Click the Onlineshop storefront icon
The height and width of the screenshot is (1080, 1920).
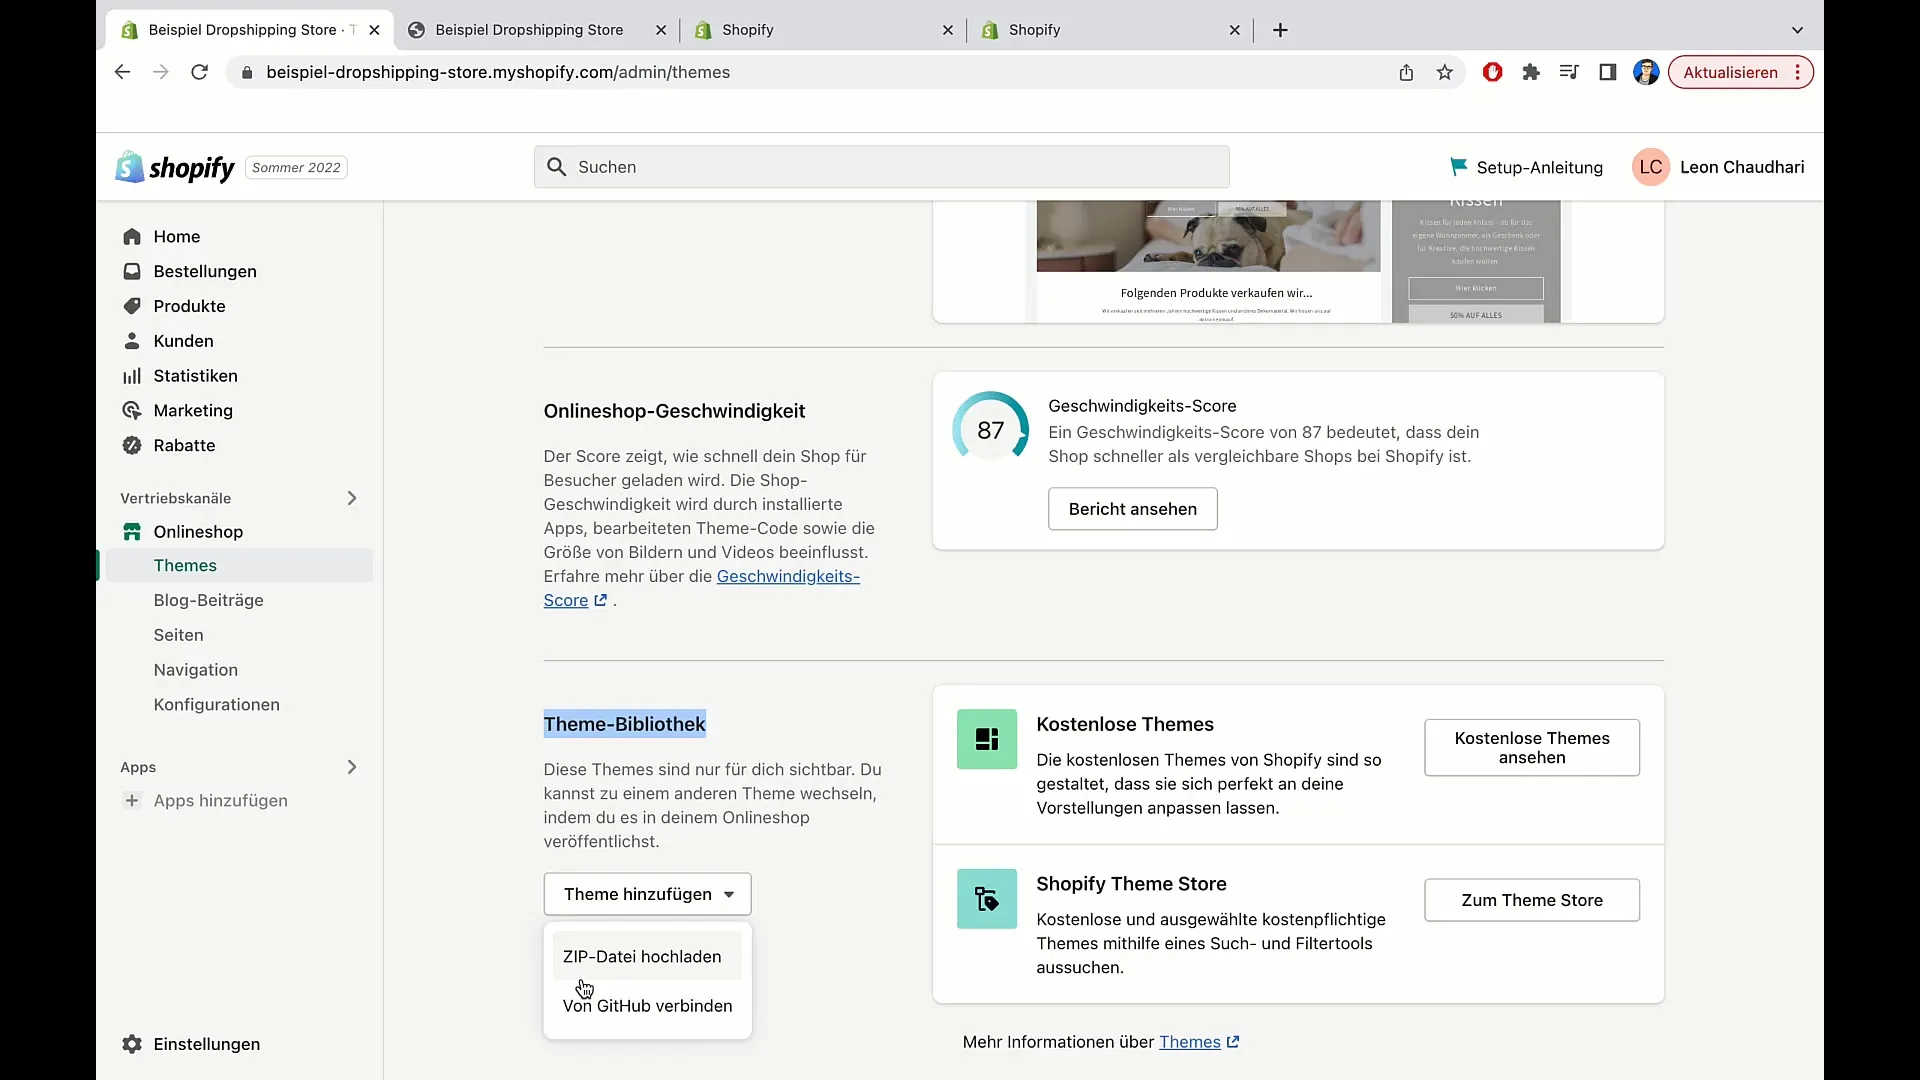[131, 531]
